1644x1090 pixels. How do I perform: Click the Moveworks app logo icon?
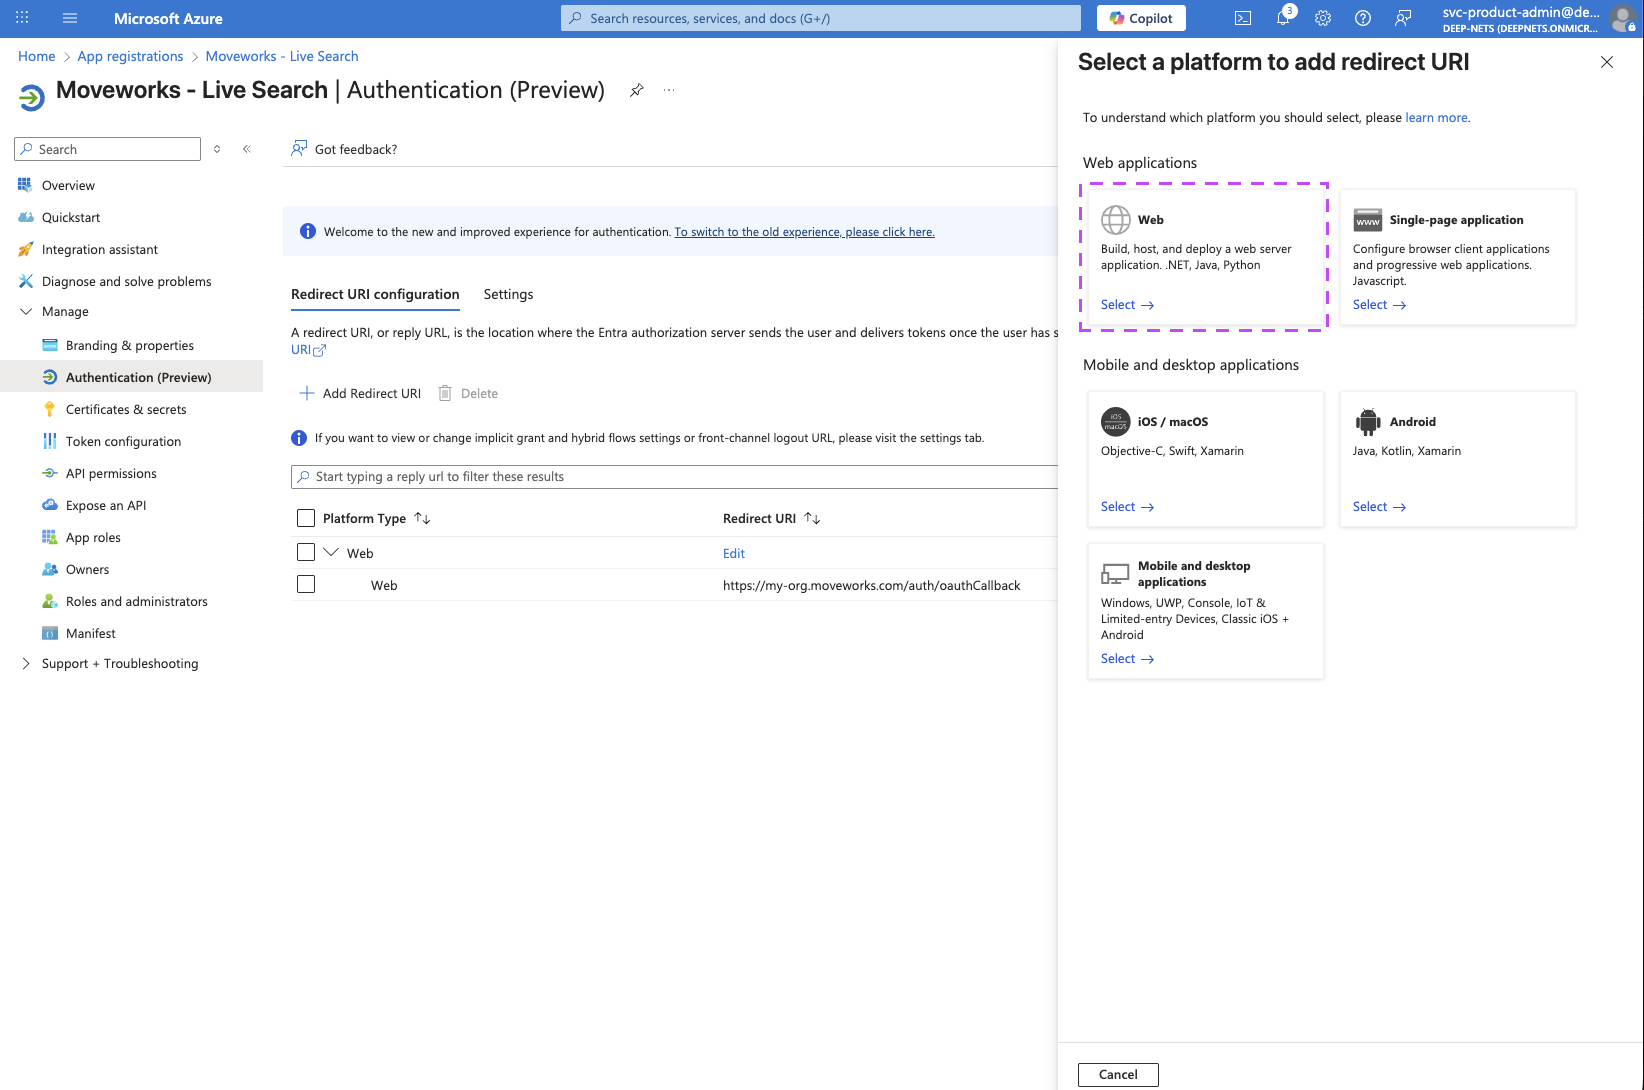[32, 97]
